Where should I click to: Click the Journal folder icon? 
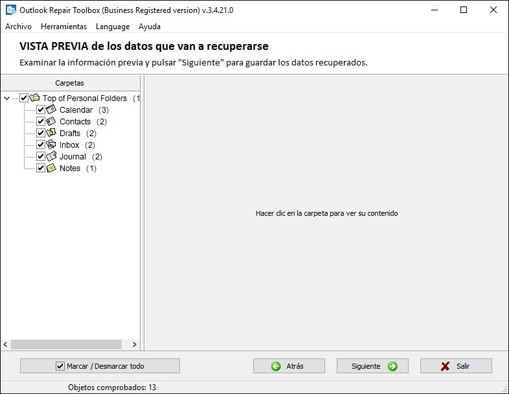(51, 156)
